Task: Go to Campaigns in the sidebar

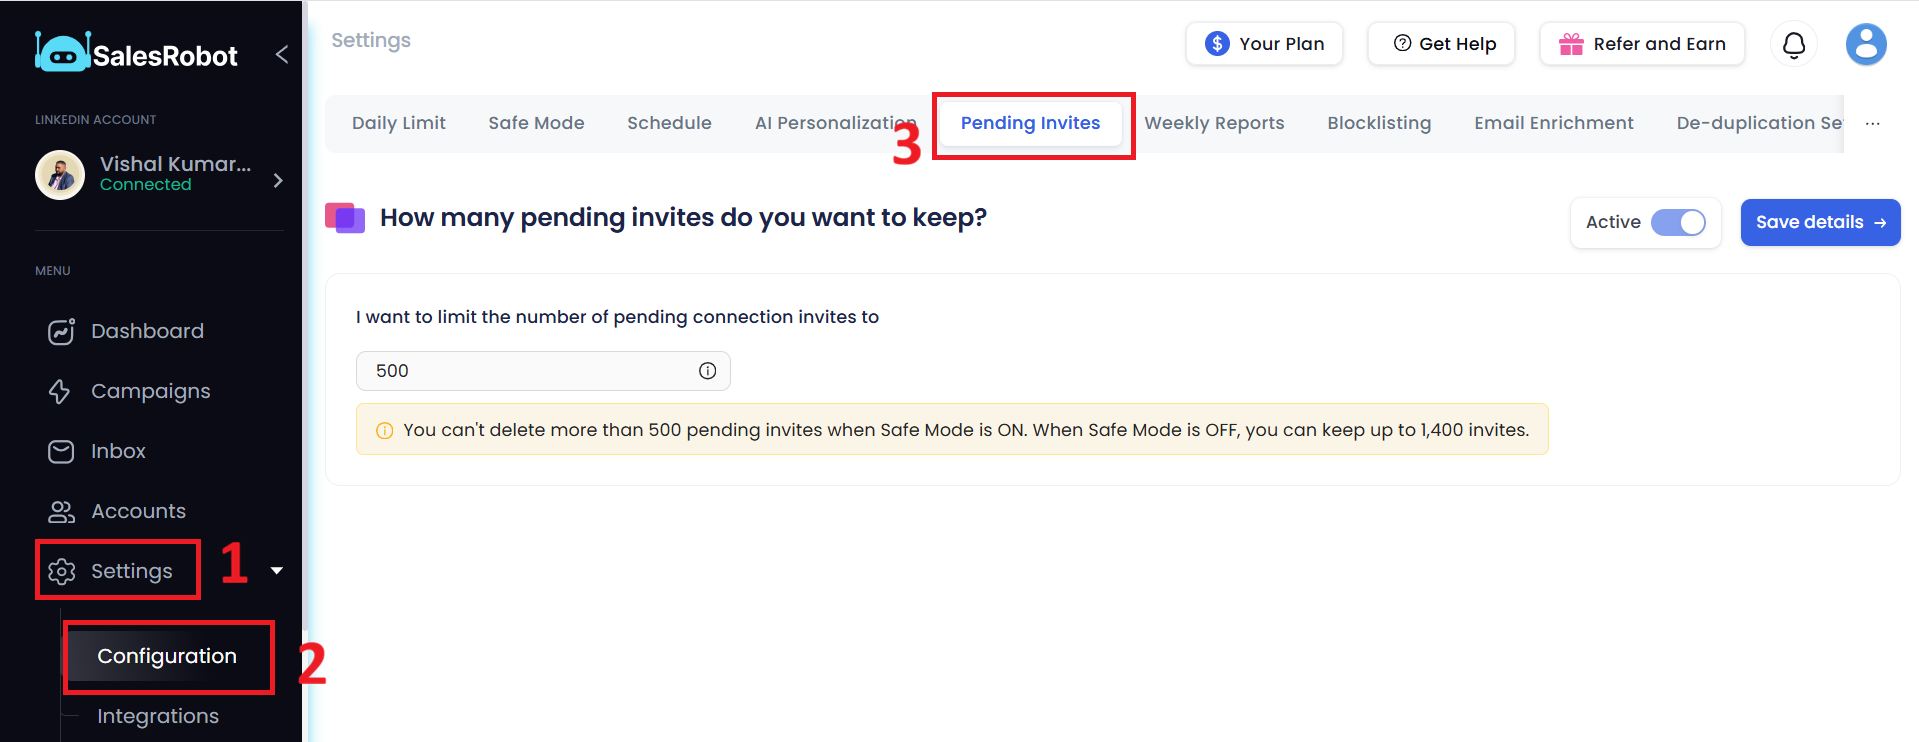Action: 151,391
